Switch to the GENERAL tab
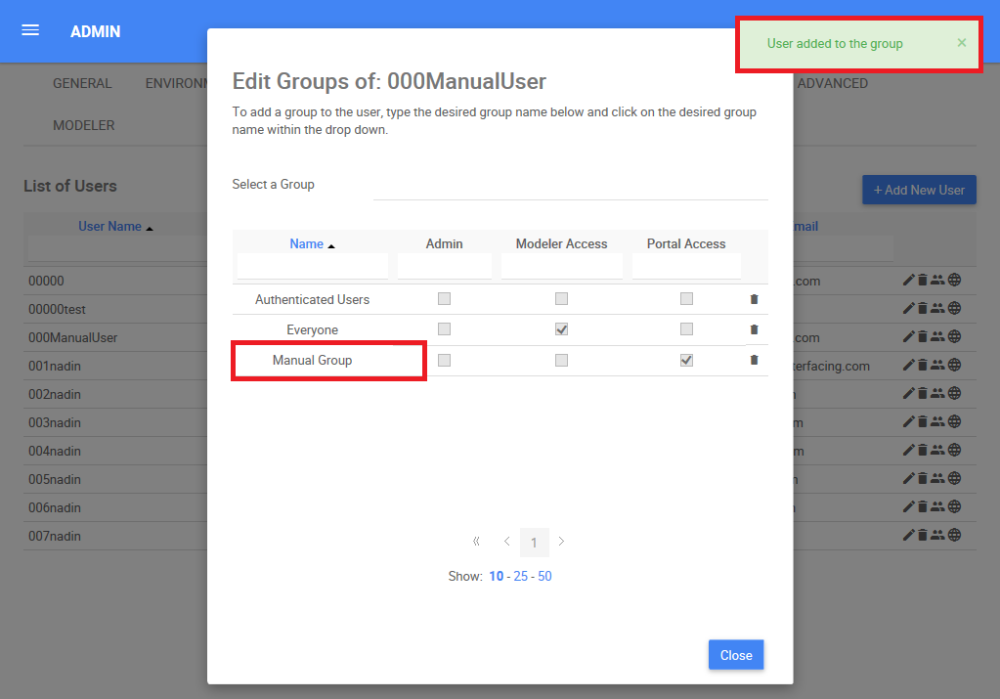 [x=82, y=84]
